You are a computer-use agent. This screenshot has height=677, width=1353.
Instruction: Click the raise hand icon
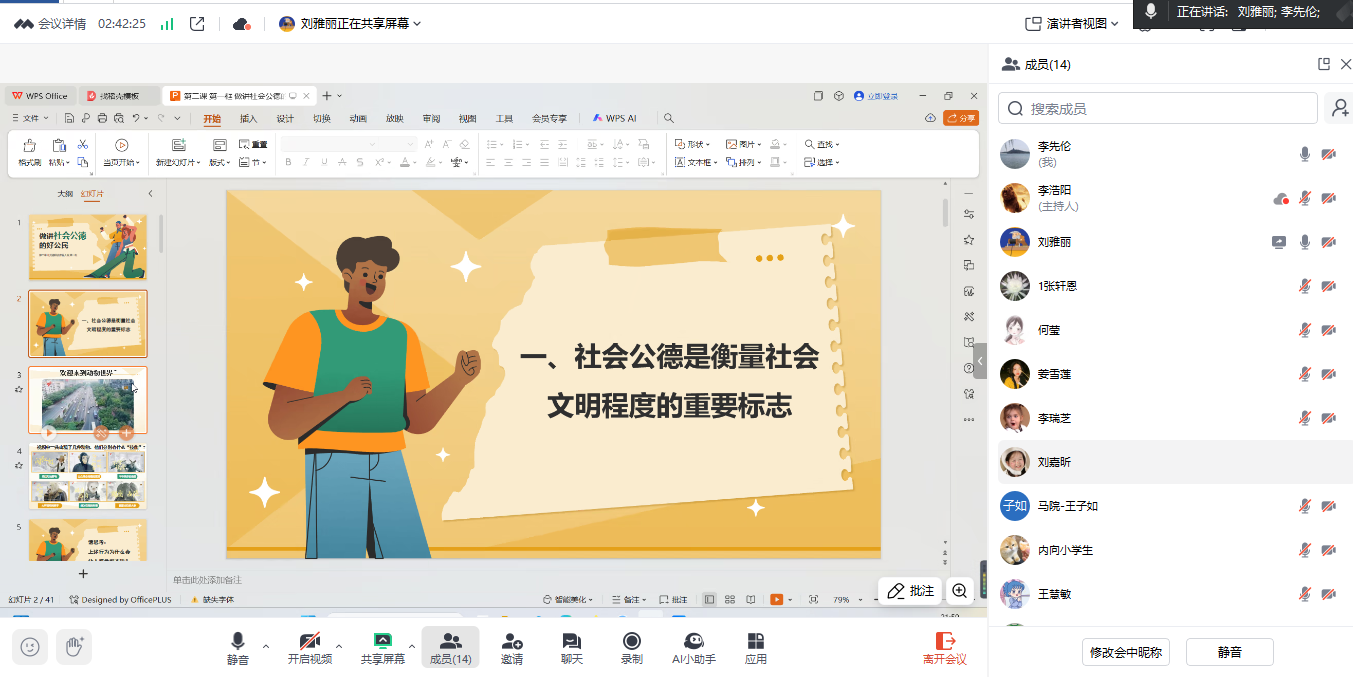point(74,647)
